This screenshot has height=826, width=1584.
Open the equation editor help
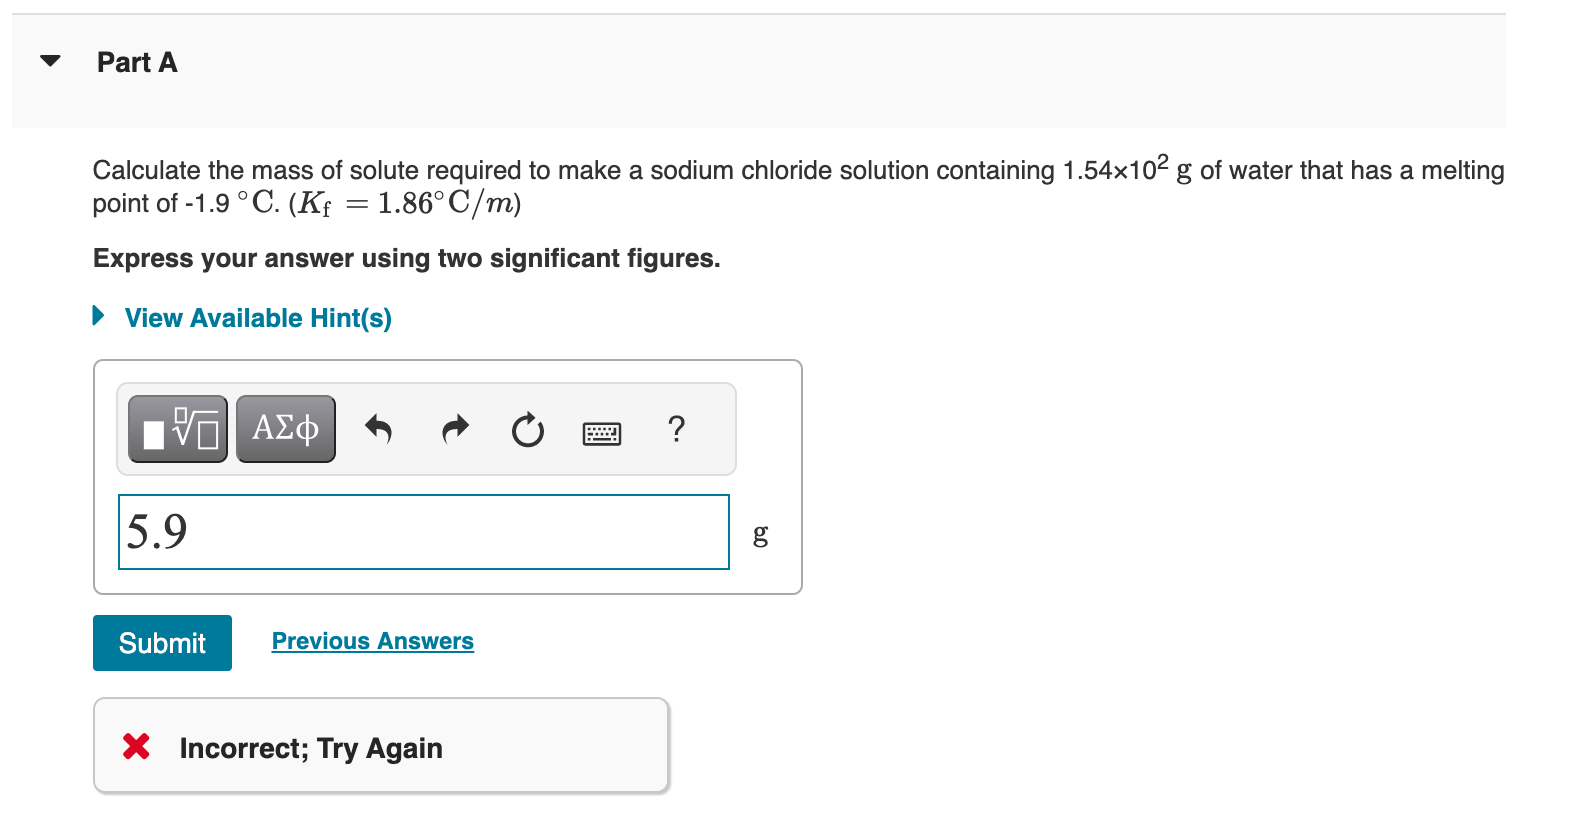676,430
